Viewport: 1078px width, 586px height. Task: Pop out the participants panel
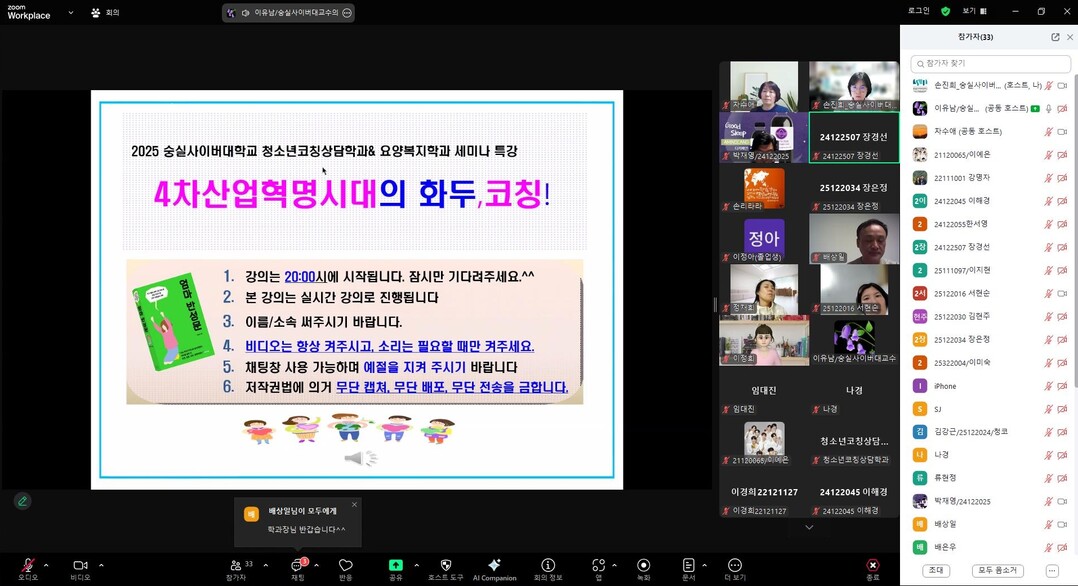(x=1055, y=37)
